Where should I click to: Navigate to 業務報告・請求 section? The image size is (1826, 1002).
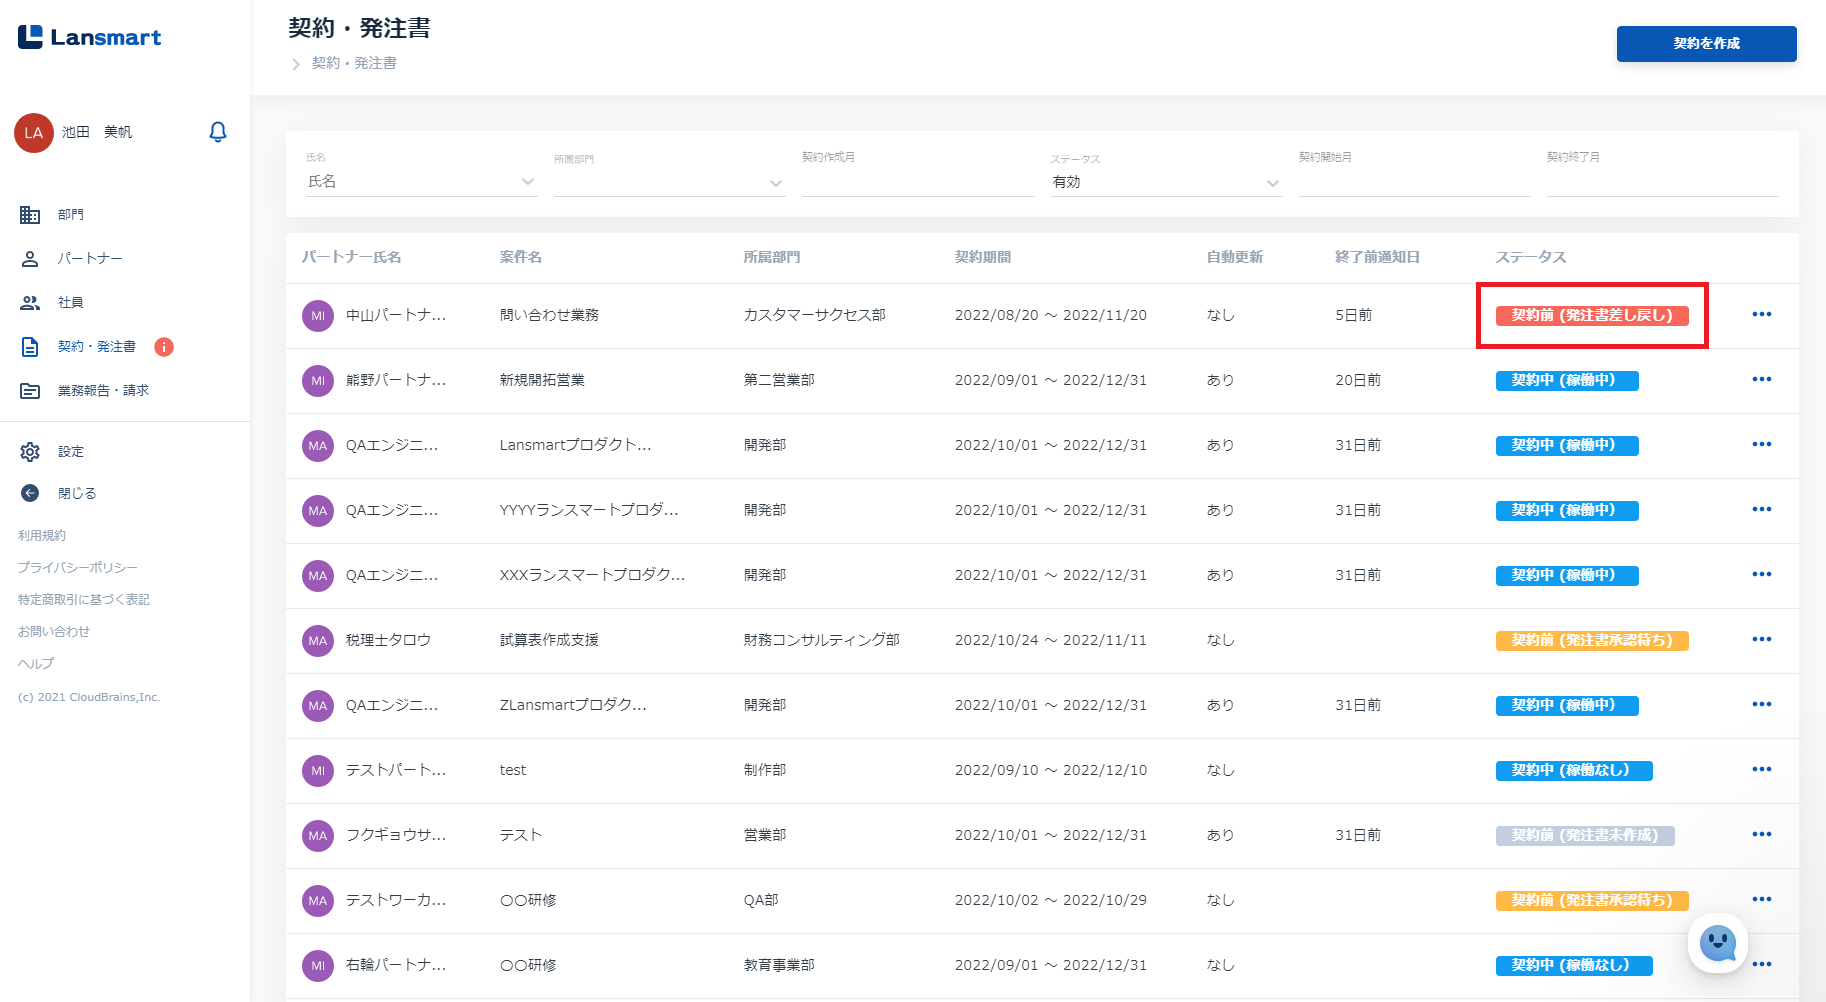point(102,391)
